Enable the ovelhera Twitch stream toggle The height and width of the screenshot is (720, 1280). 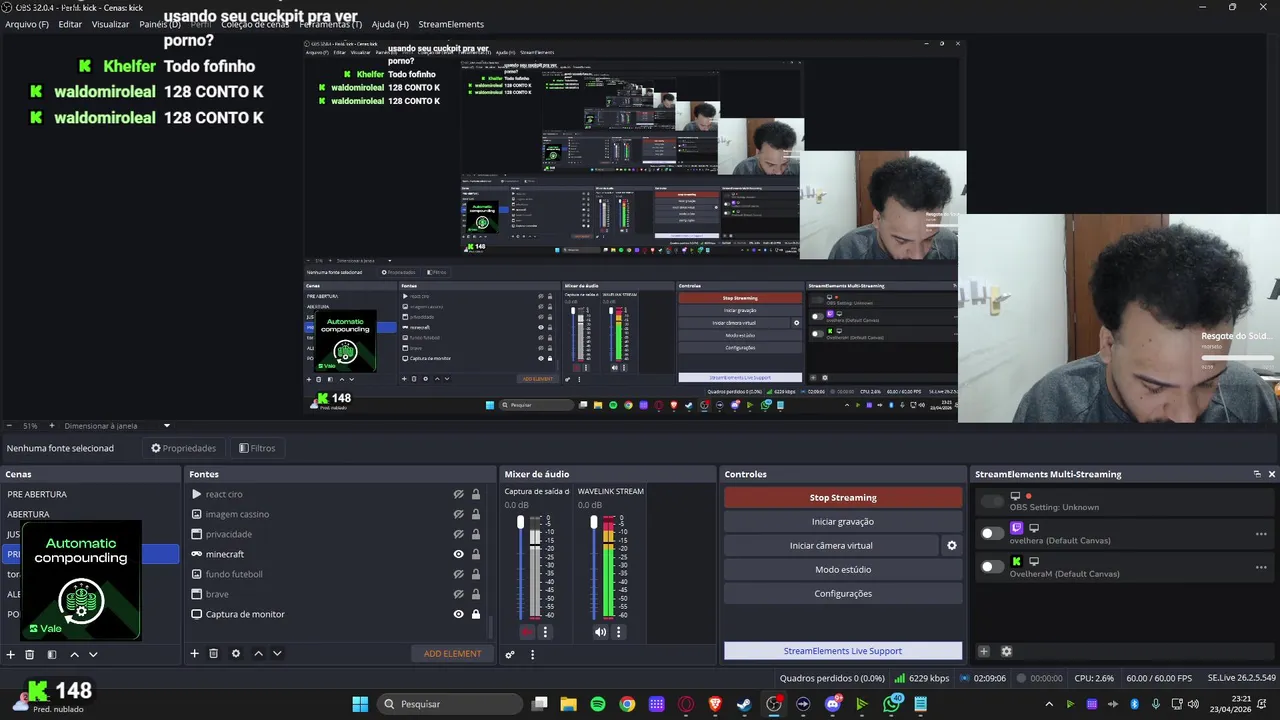coord(991,533)
